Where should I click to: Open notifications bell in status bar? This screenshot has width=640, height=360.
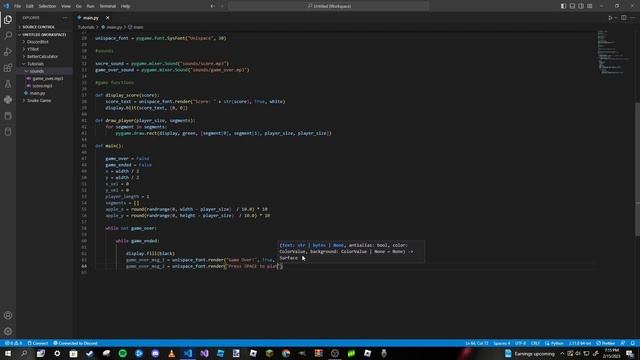click(x=633, y=343)
